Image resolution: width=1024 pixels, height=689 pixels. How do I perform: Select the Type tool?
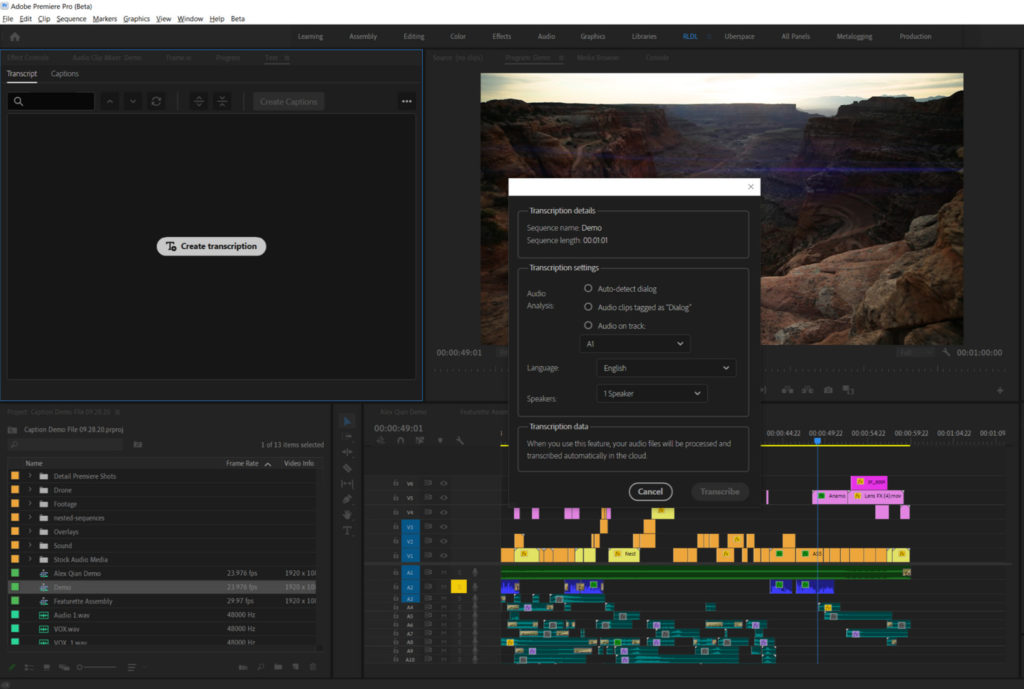[347, 531]
